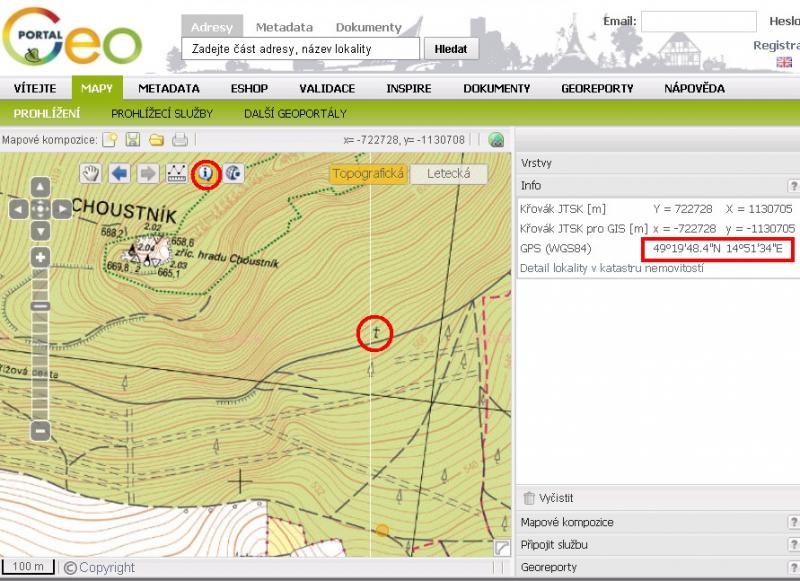800x581 pixels.
Task: Open the METADATA menu tab
Action: click(x=169, y=88)
